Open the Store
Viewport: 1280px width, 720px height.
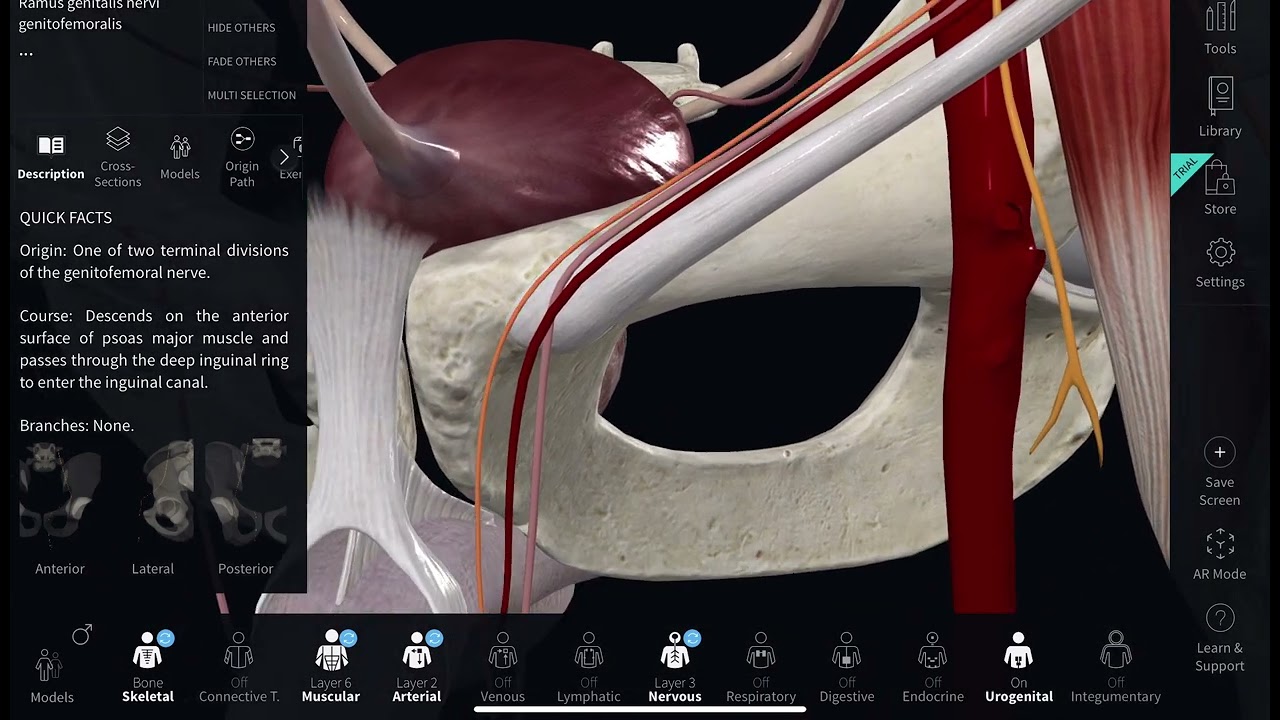point(1220,189)
